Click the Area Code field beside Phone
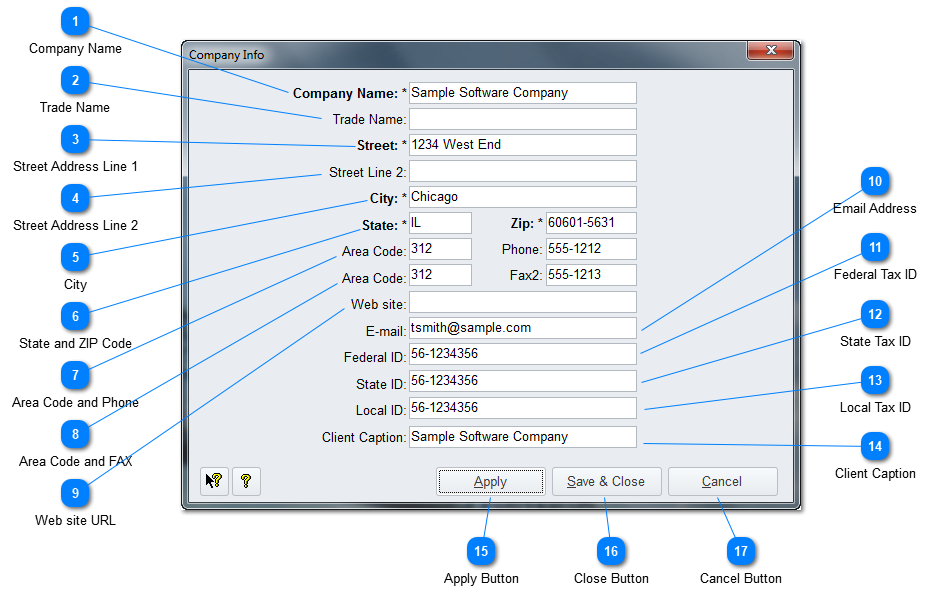Image resolution: width=933 pixels, height=602 pixels. 440,249
